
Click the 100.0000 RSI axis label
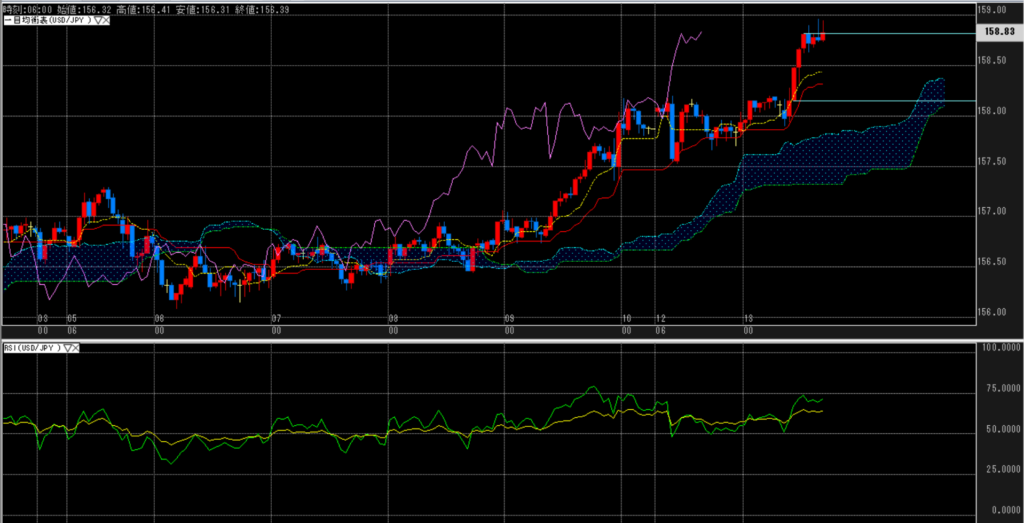point(998,347)
